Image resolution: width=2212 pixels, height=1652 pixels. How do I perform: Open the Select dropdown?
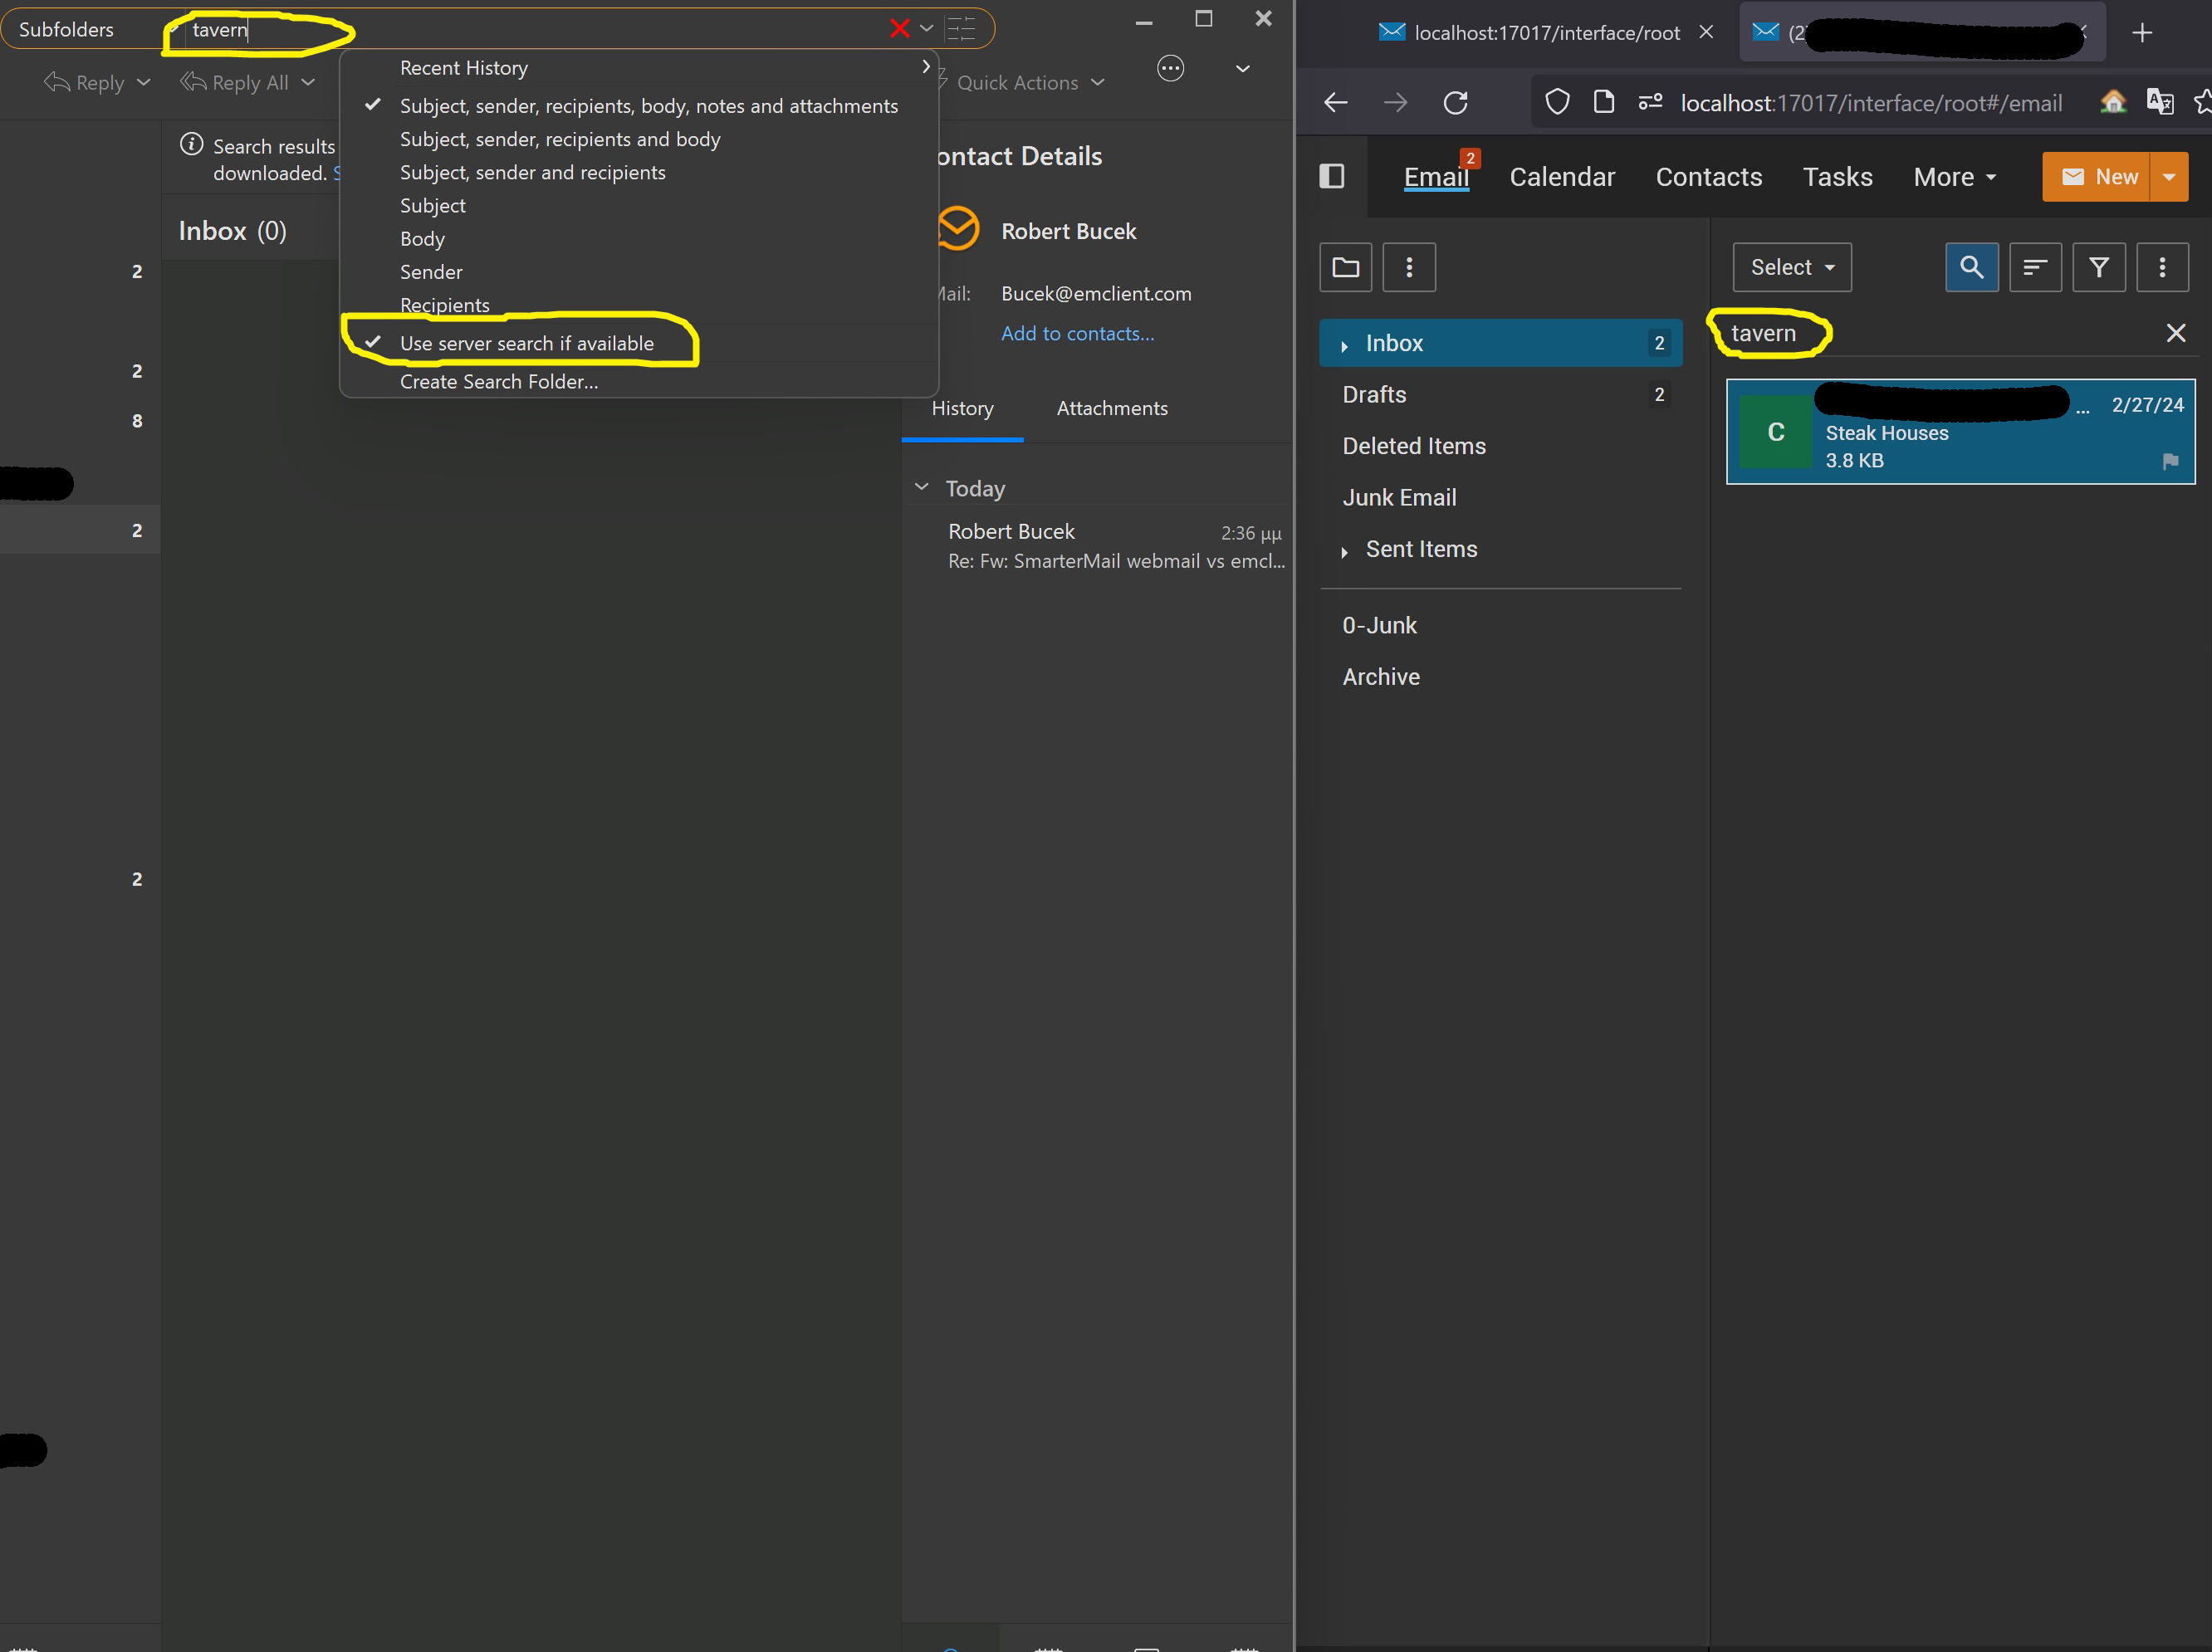pyautogui.click(x=1791, y=267)
